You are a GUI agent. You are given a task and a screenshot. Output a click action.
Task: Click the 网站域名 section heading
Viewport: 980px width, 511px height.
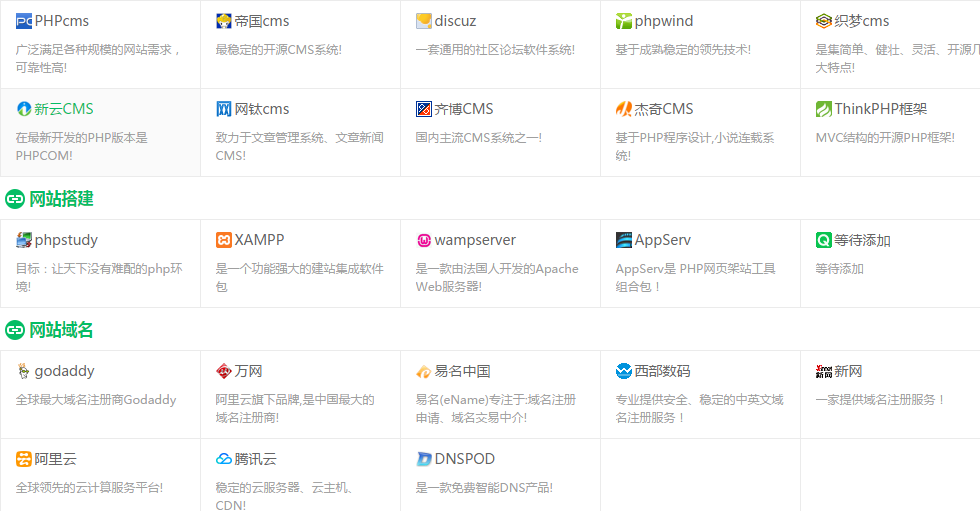pos(61,330)
